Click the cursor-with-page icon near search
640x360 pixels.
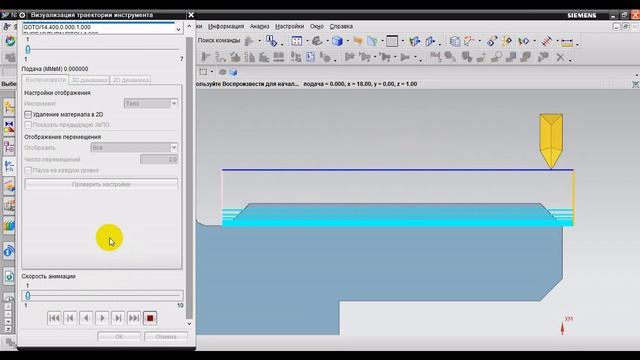(271, 41)
